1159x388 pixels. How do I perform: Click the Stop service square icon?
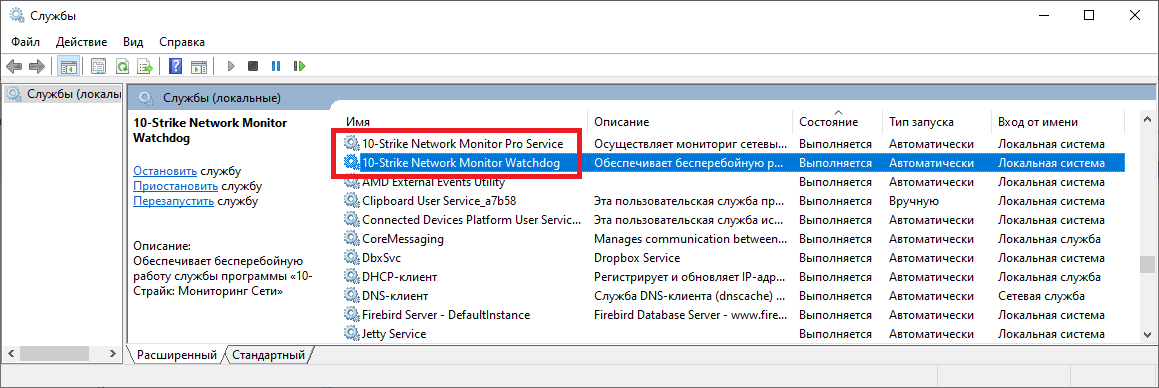click(x=253, y=67)
